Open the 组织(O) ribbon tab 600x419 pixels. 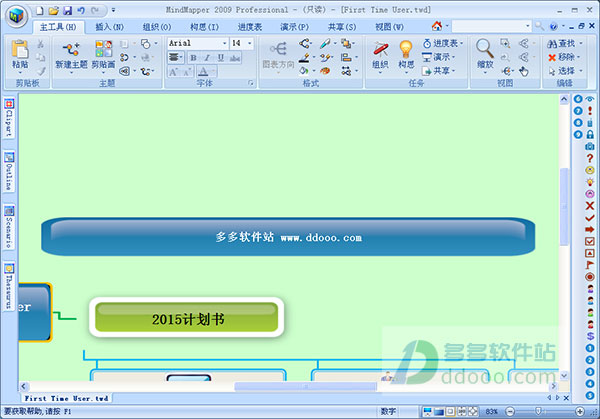157,27
